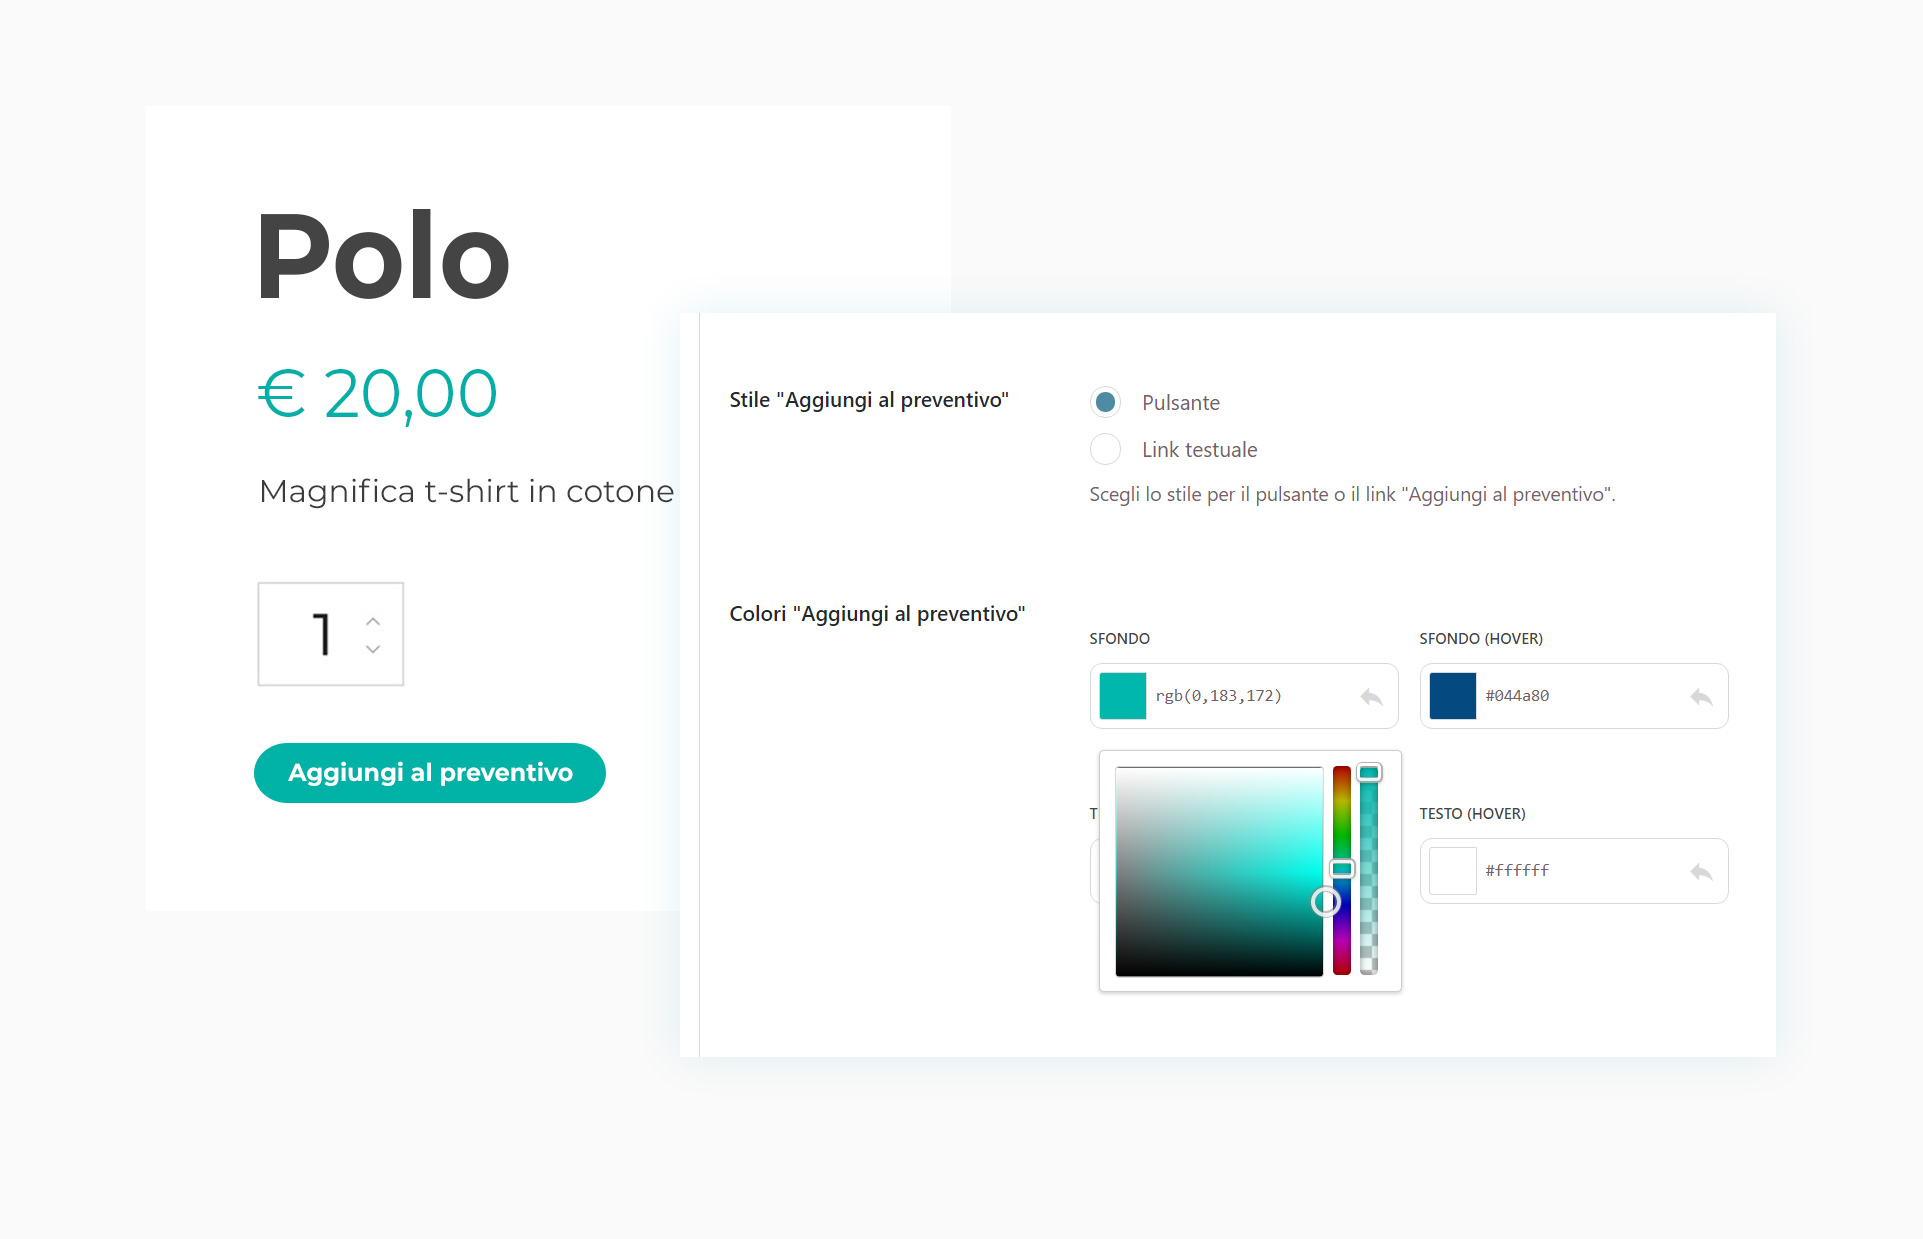Click the #044a80 hex input field
Image resolution: width=1923 pixels, height=1239 pixels.
[x=1580, y=696]
